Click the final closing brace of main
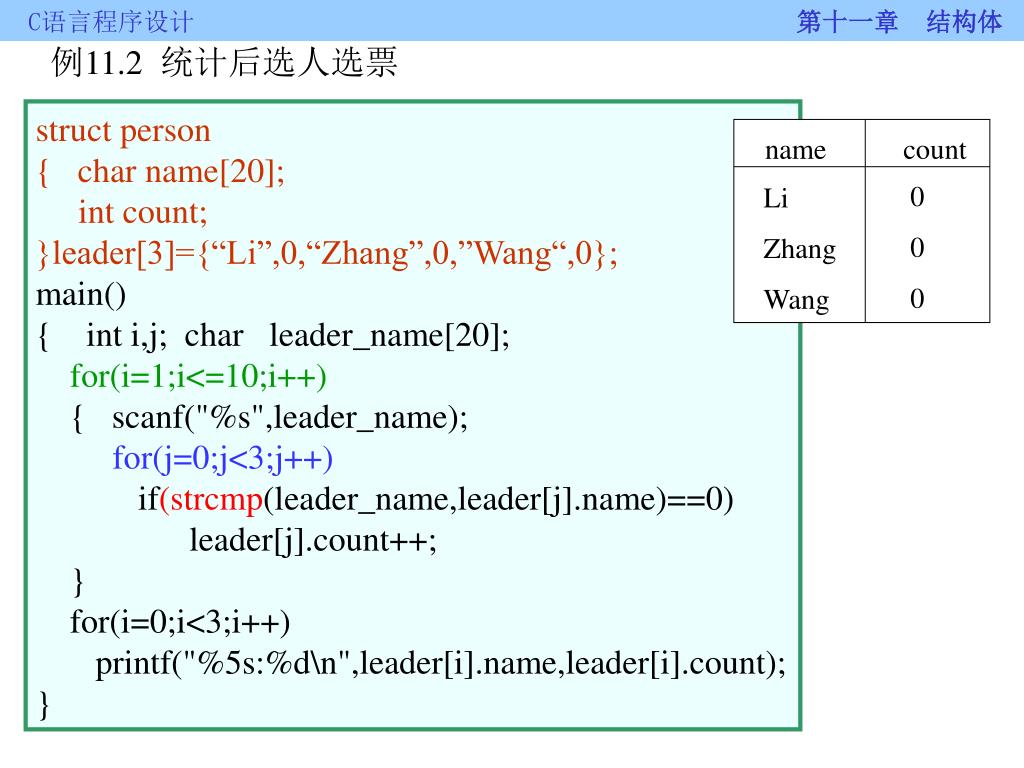Image resolution: width=1024 pixels, height=768 pixels. click(x=44, y=705)
